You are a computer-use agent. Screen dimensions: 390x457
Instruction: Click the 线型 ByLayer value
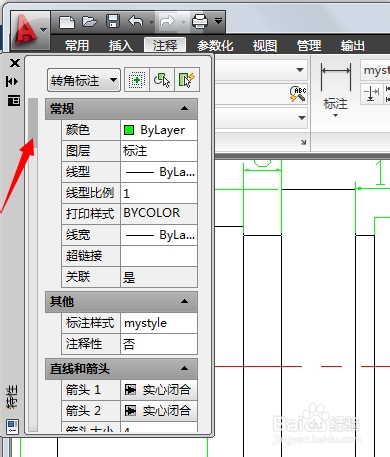tap(159, 172)
